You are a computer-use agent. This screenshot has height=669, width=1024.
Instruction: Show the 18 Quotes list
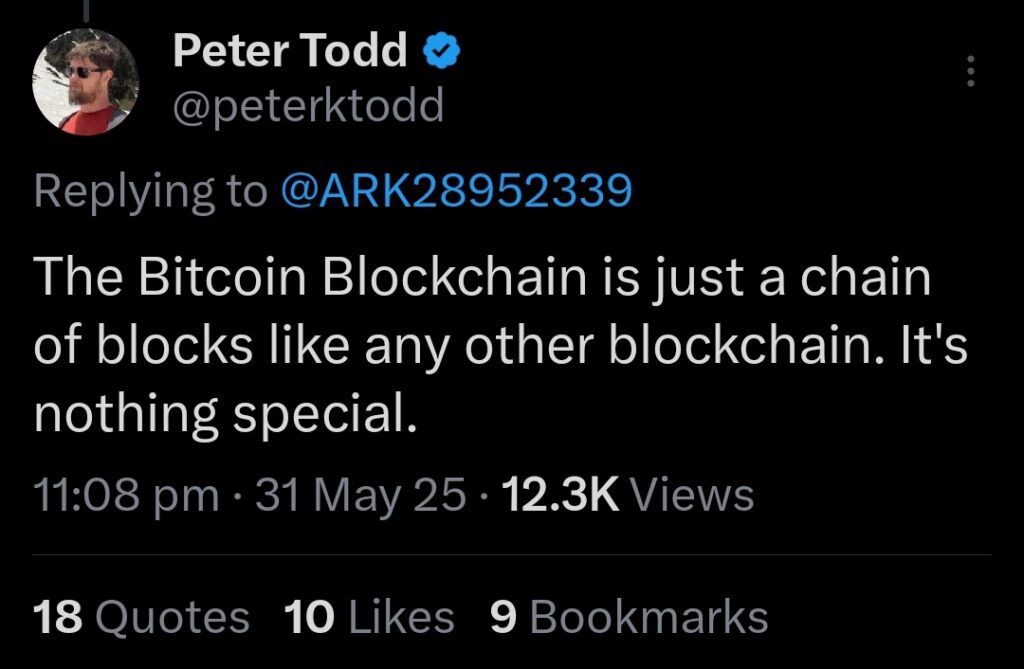[x=141, y=617]
